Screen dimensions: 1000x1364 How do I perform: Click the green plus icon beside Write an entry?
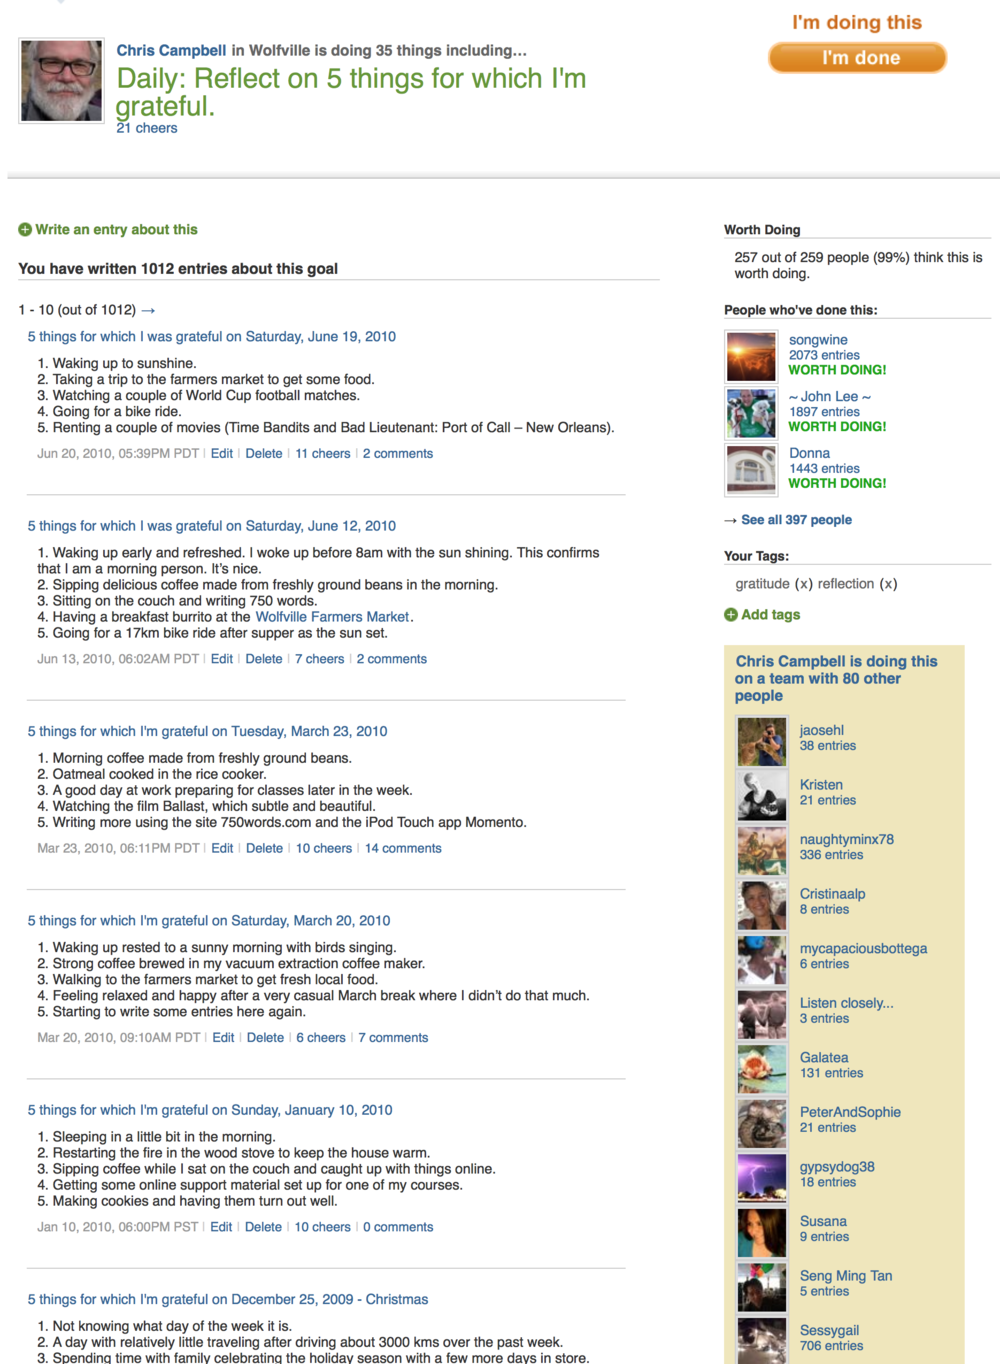coord(25,230)
